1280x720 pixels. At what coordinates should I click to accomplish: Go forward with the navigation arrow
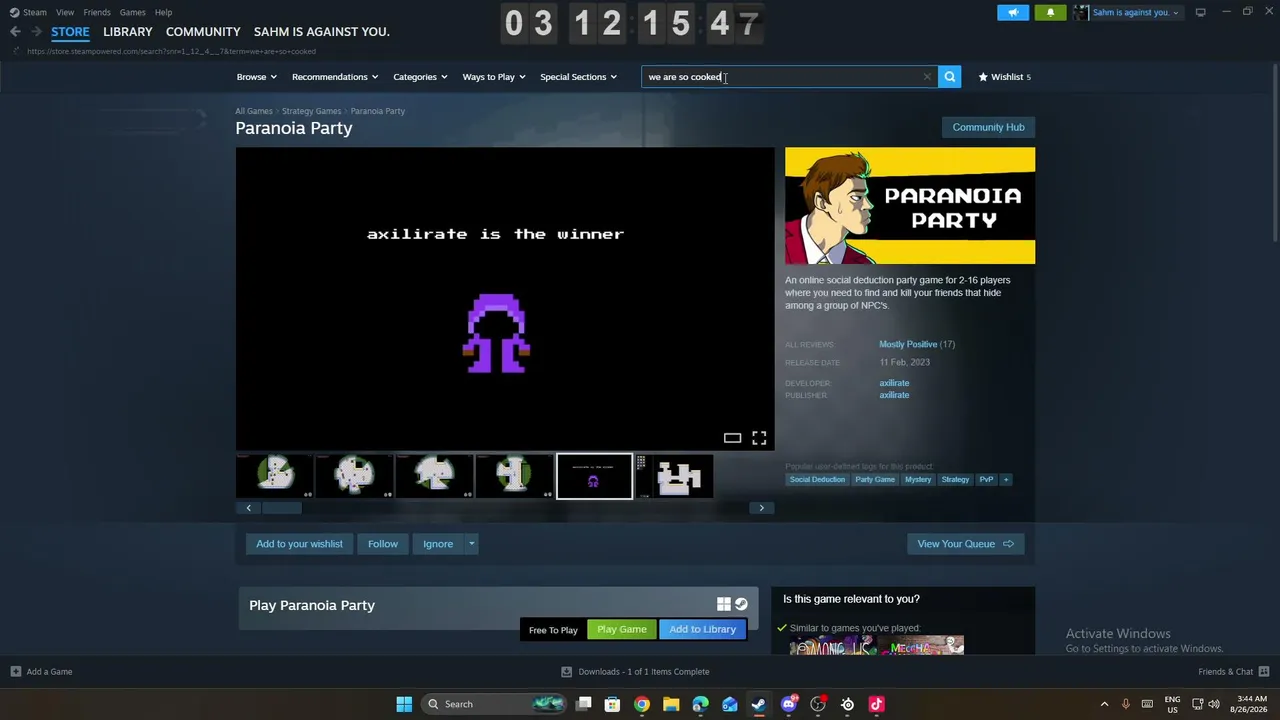click(x=36, y=32)
